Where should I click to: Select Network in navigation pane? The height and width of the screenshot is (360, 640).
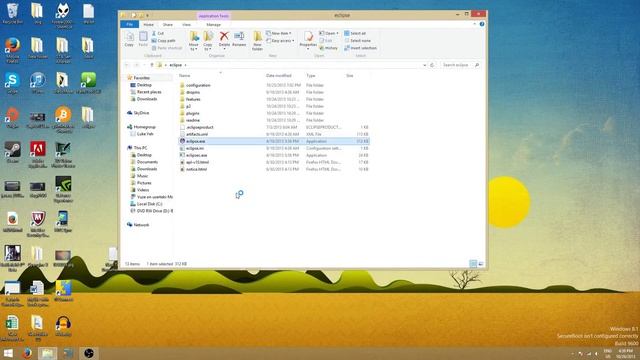click(x=138, y=225)
